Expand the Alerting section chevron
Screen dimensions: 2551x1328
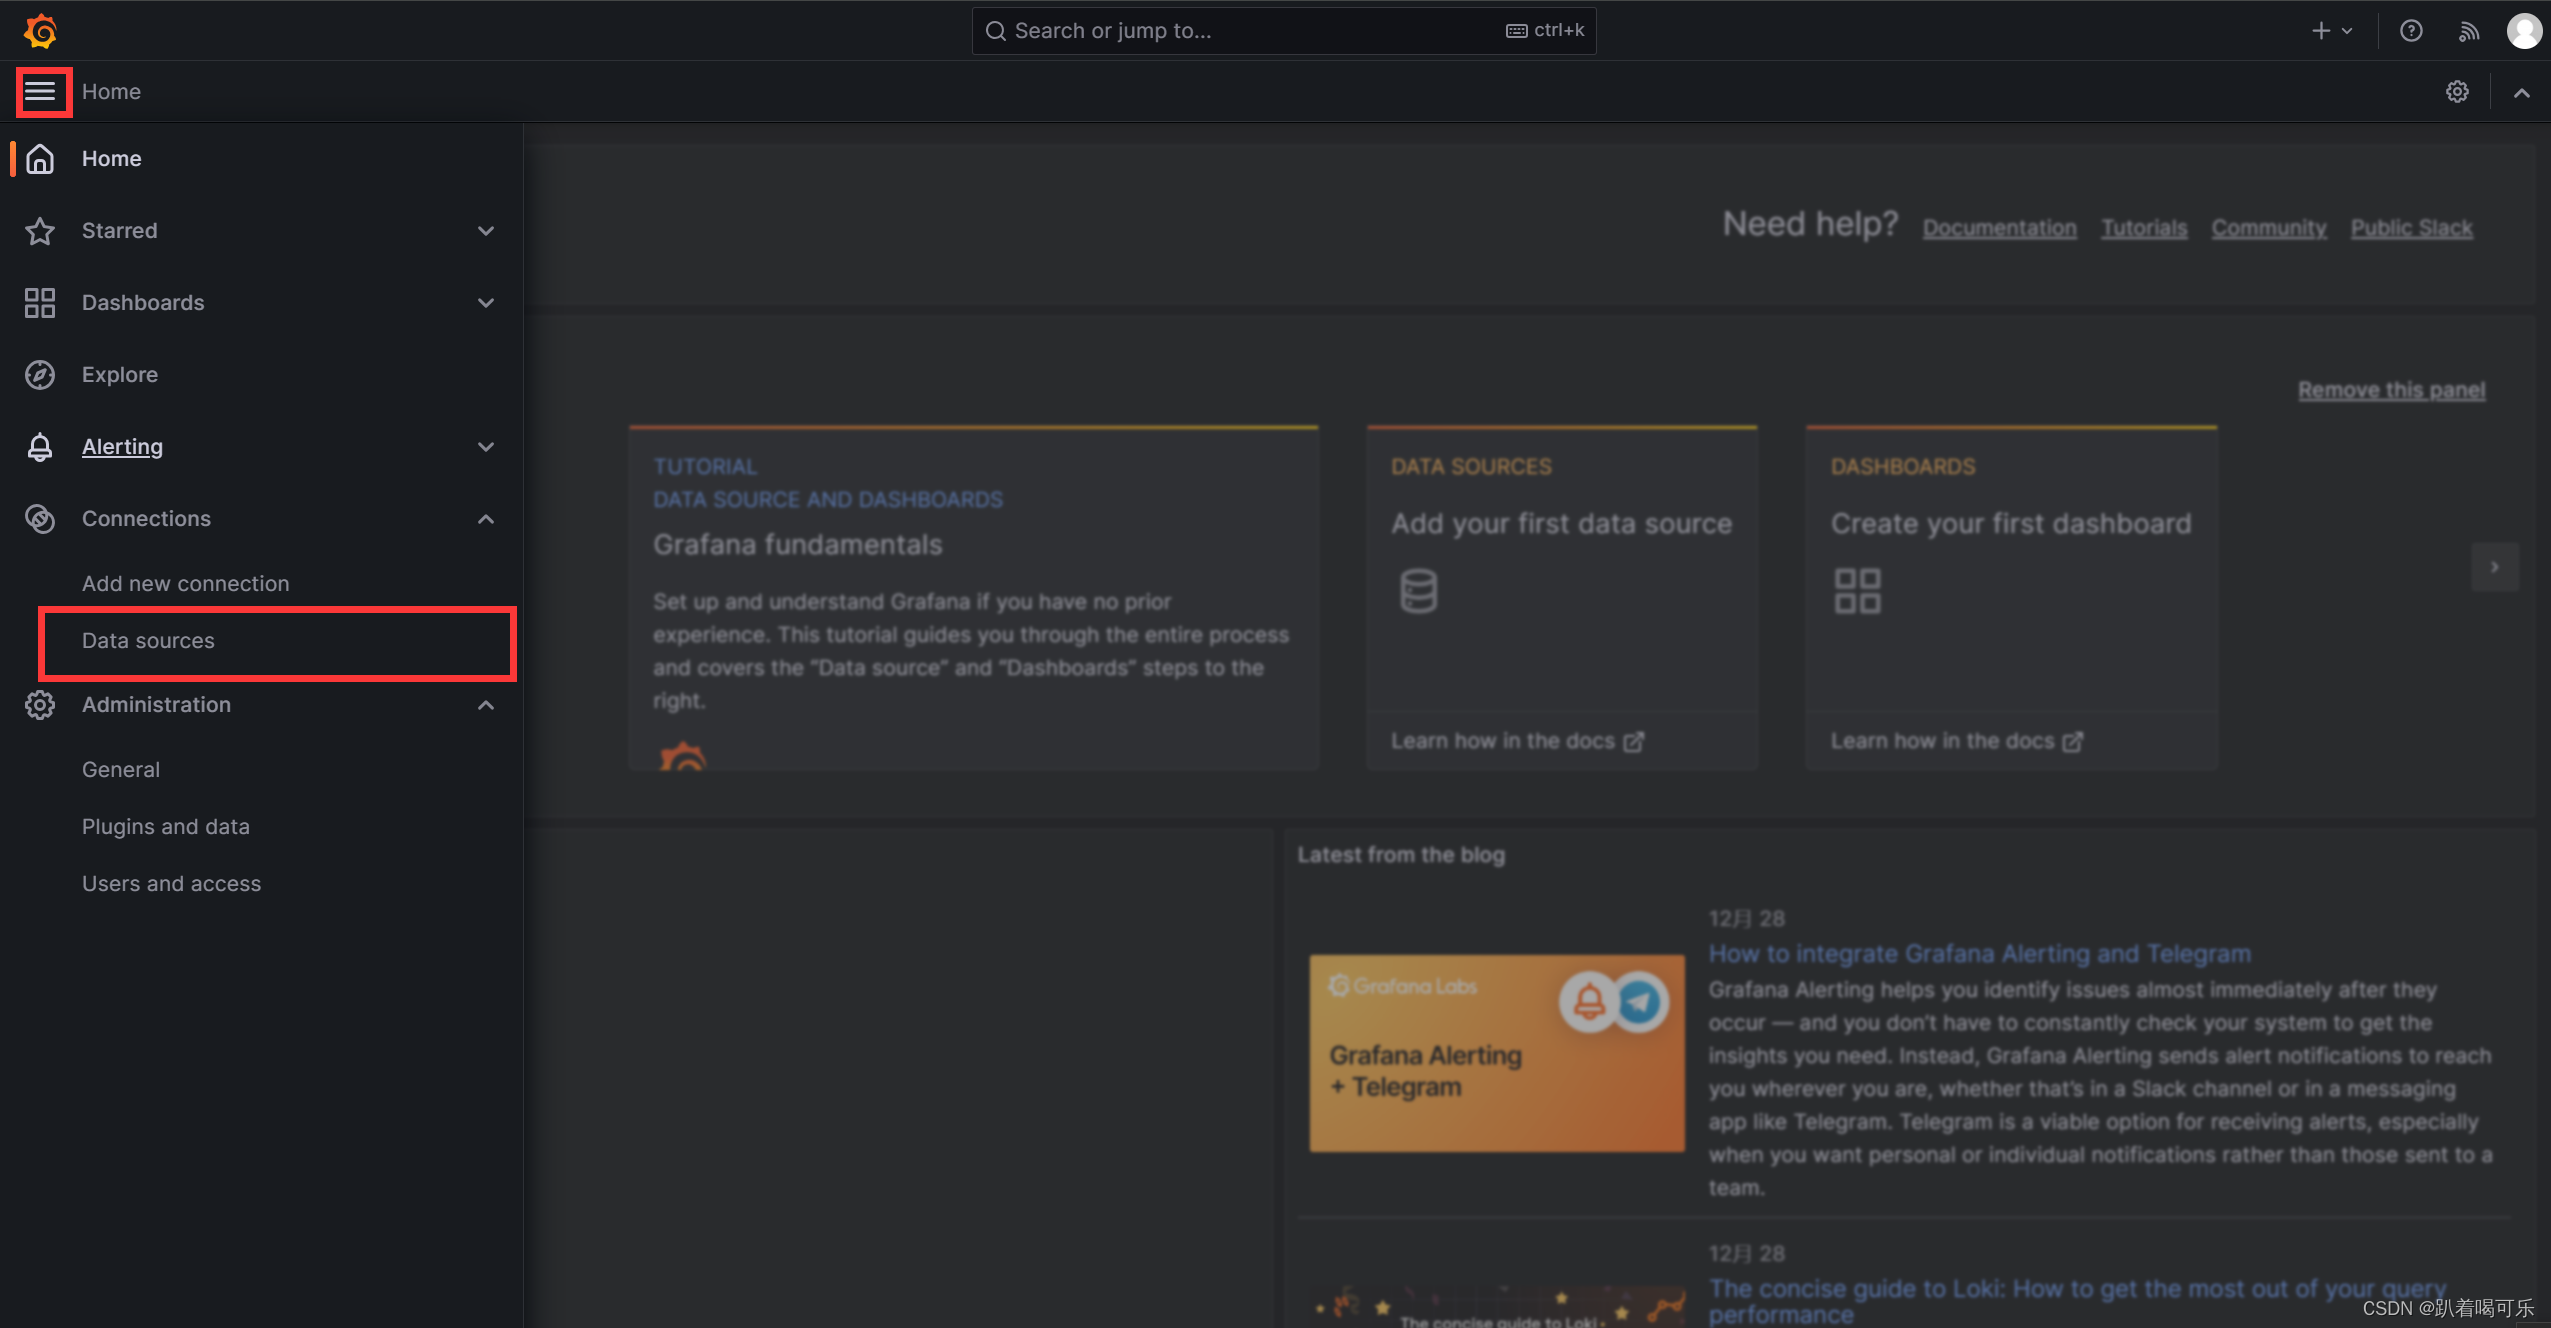pyautogui.click(x=486, y=447)
